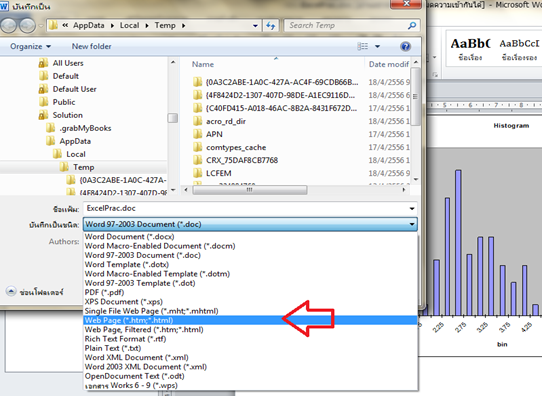
Task: Click the change view icon
Action: click(362, 46)
